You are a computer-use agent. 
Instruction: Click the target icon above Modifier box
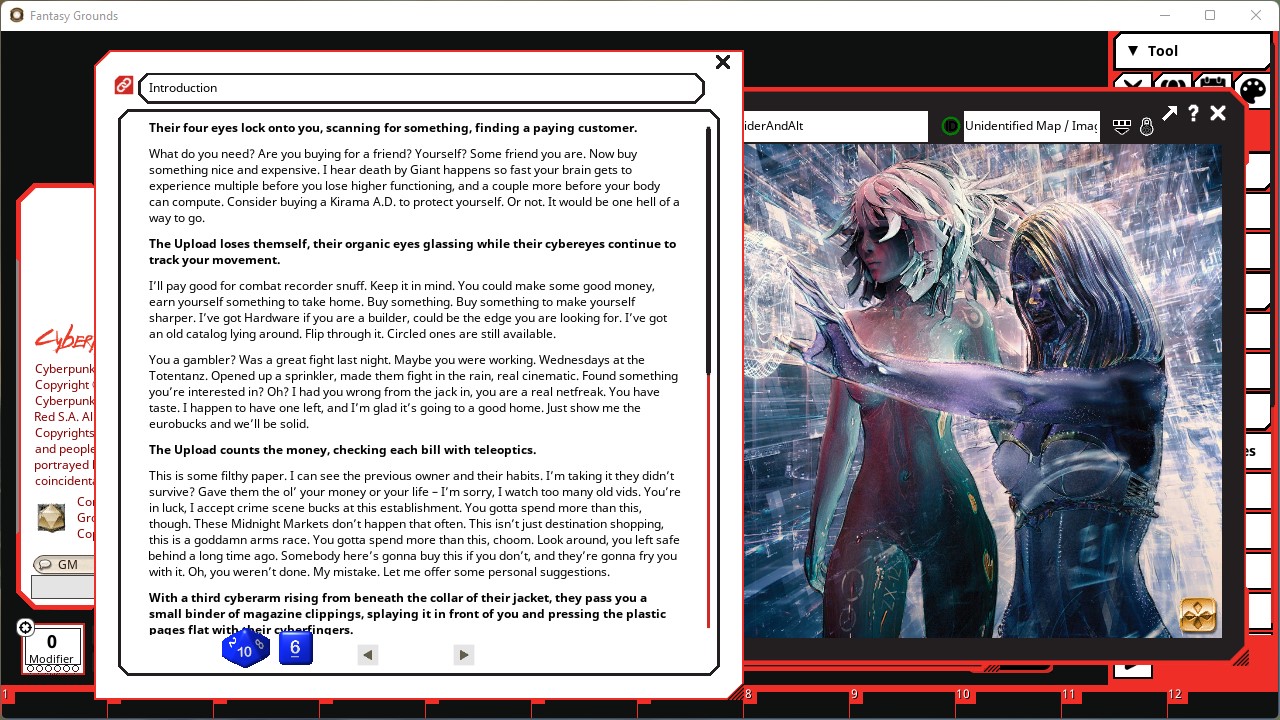tap(26, 628)
